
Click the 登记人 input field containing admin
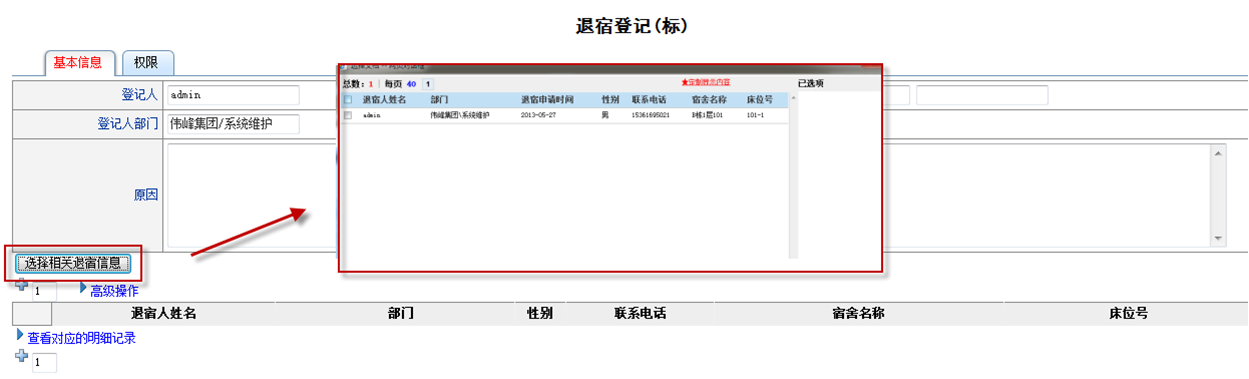(233, 95)
